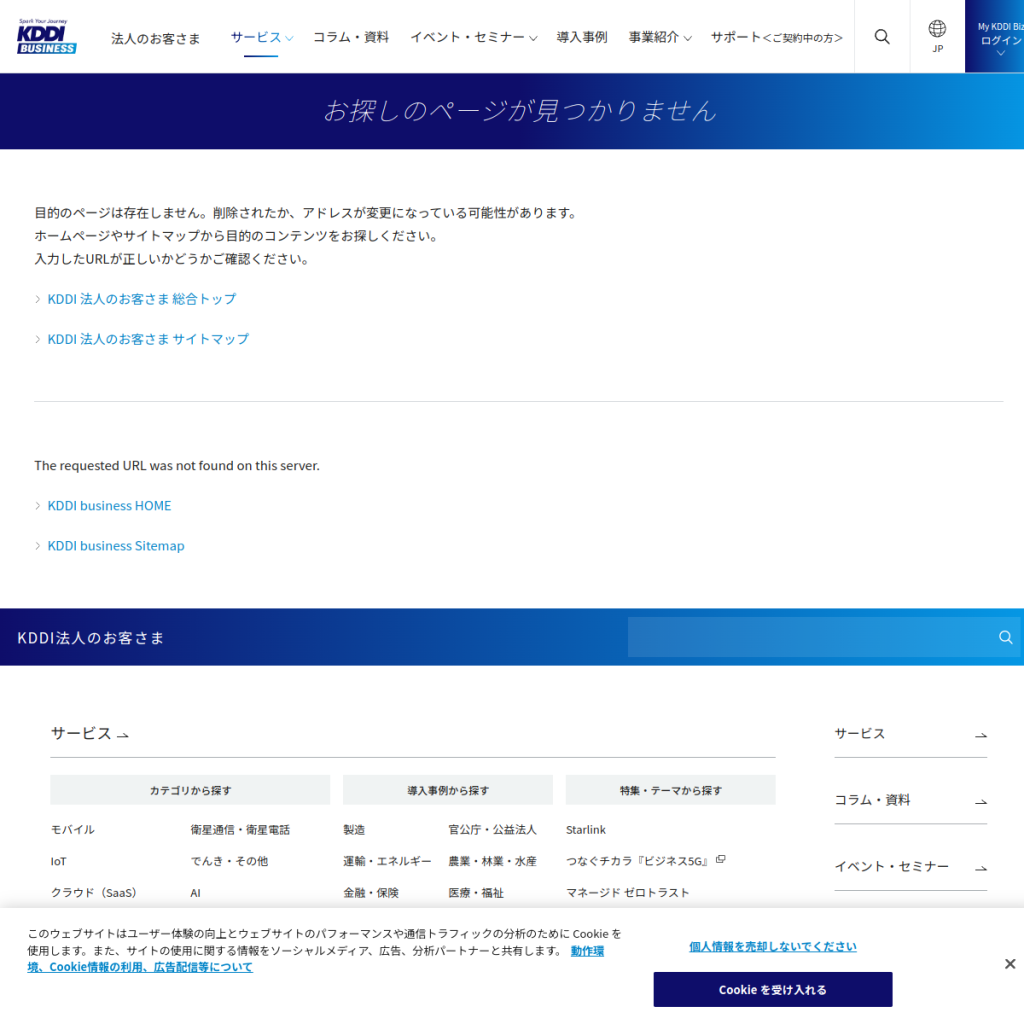Expand the My KDDI Biz ログイン menu
Image resolution: width=1024 pixels, height=1024 pixels.
(x=995, y=37)
